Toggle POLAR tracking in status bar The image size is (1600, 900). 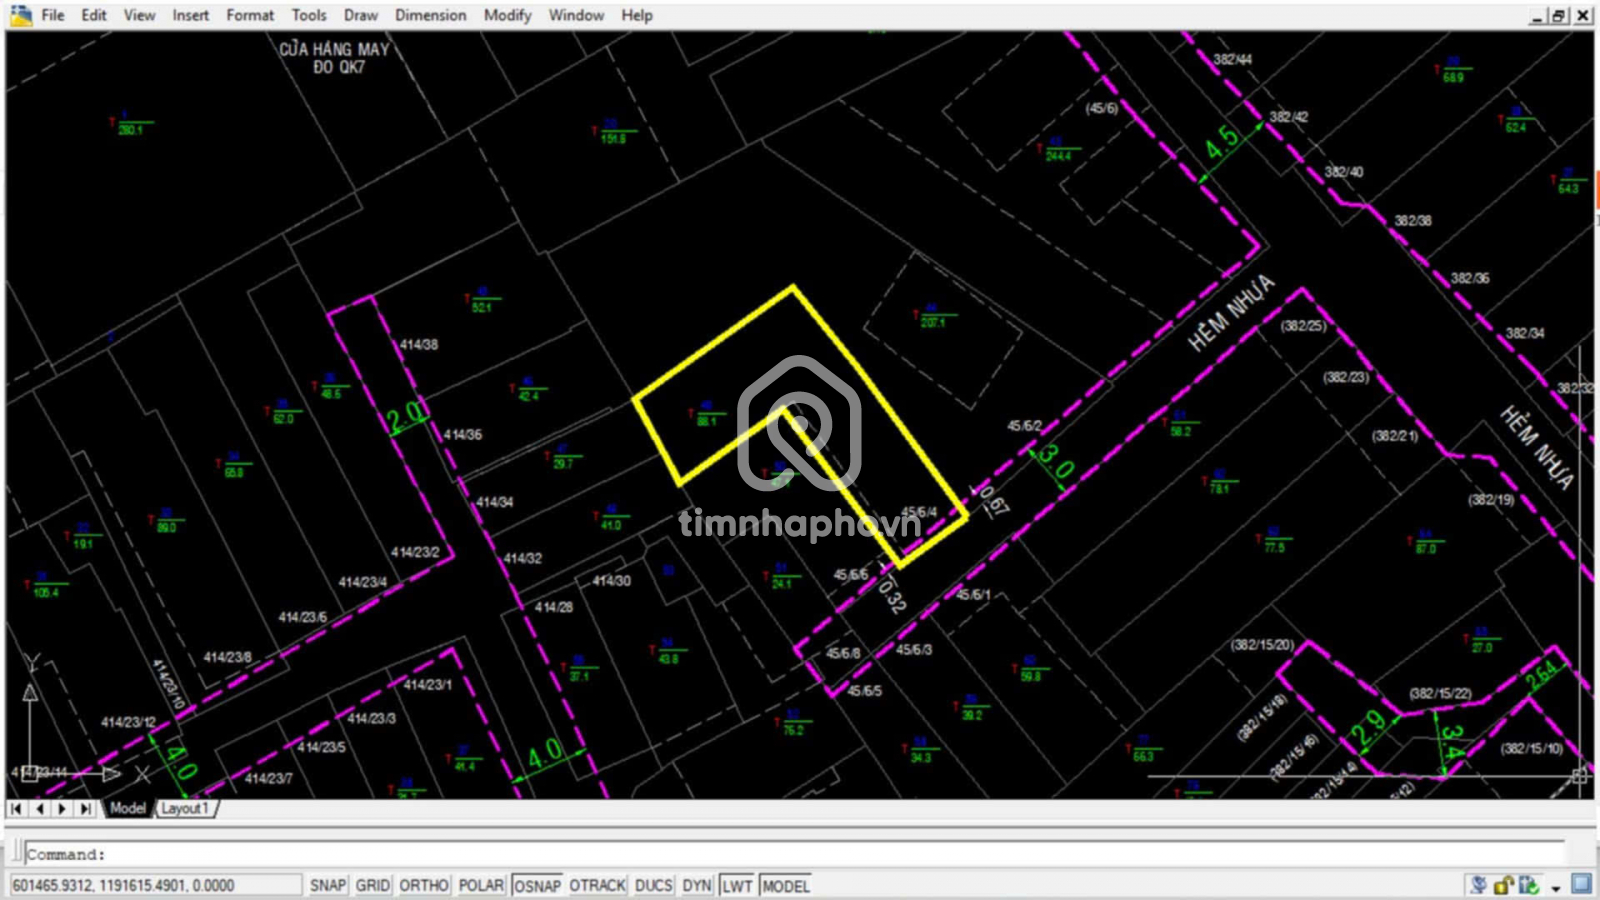tap(481, 886)
